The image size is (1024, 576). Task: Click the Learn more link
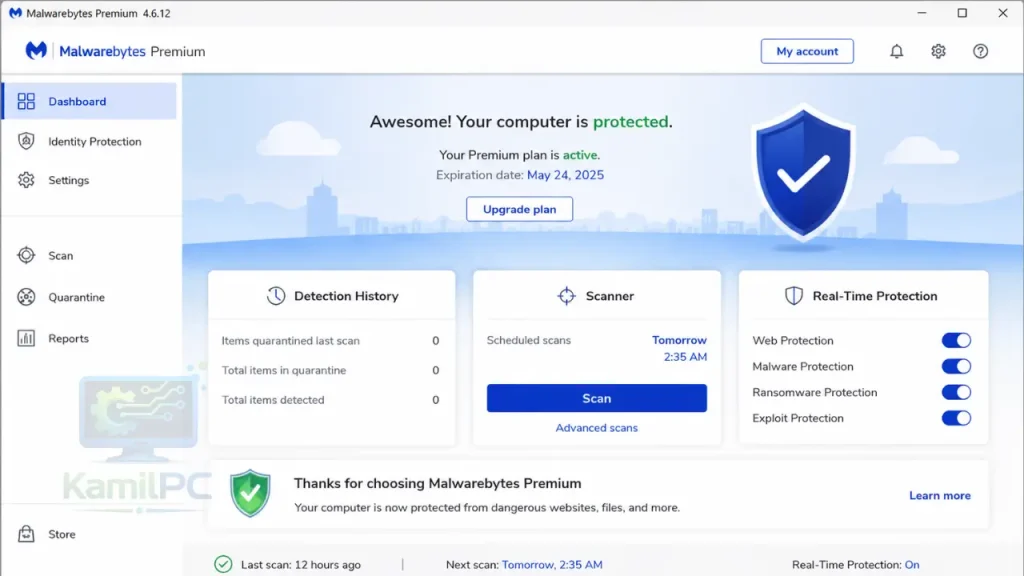point(940,496)
